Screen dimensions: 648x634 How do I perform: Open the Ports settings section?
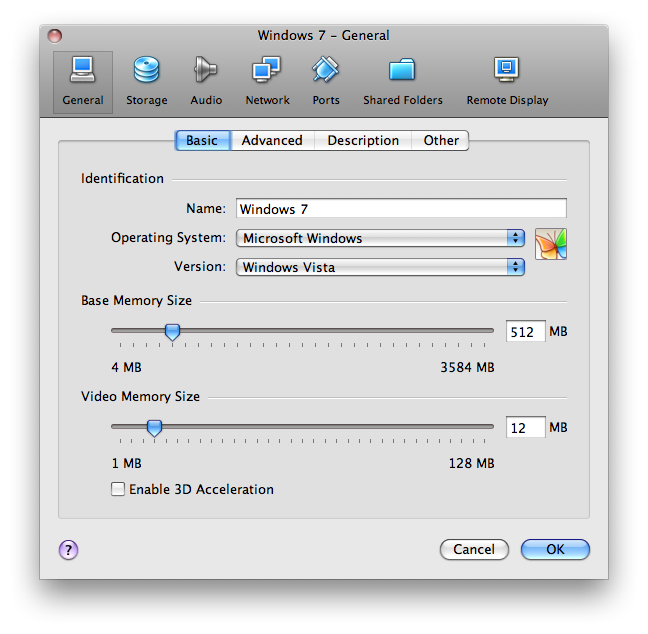tap(326, 82)
